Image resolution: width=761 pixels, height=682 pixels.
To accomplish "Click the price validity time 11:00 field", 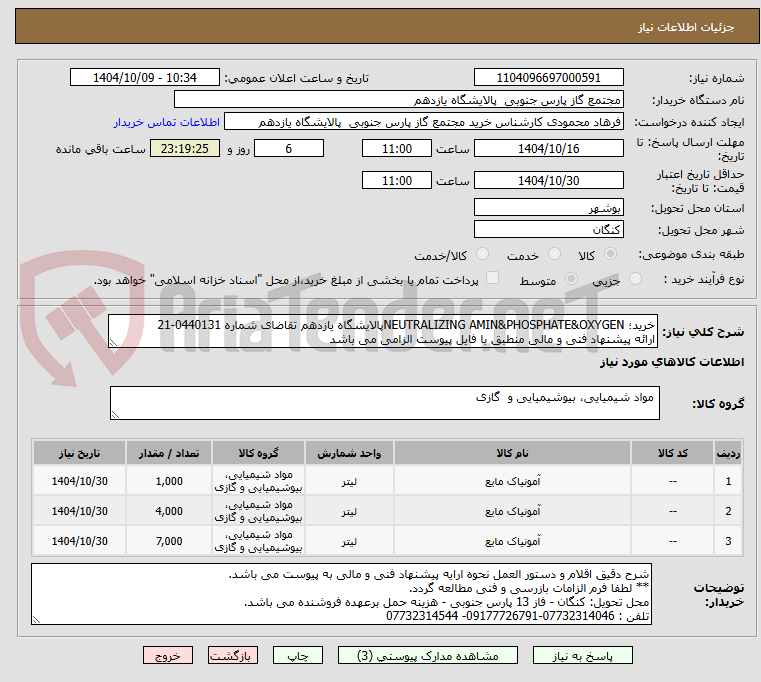I will 397,180.
